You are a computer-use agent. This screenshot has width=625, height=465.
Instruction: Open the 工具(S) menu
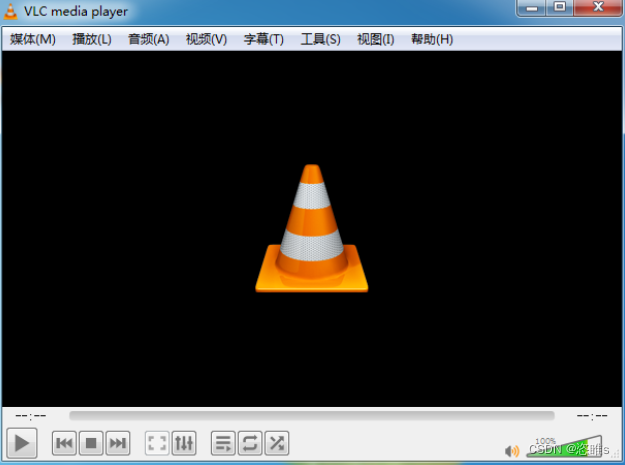click(320, 39)
